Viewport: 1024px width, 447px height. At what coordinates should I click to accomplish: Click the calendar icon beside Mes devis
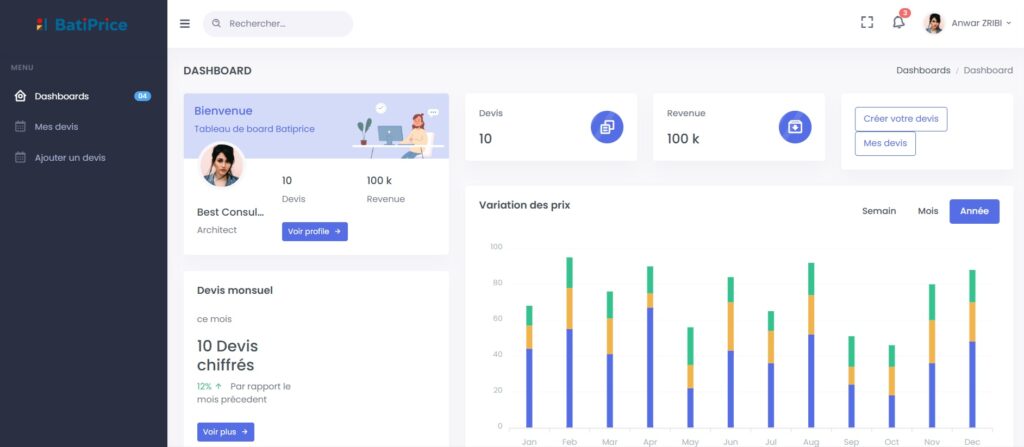coord(20,127)
